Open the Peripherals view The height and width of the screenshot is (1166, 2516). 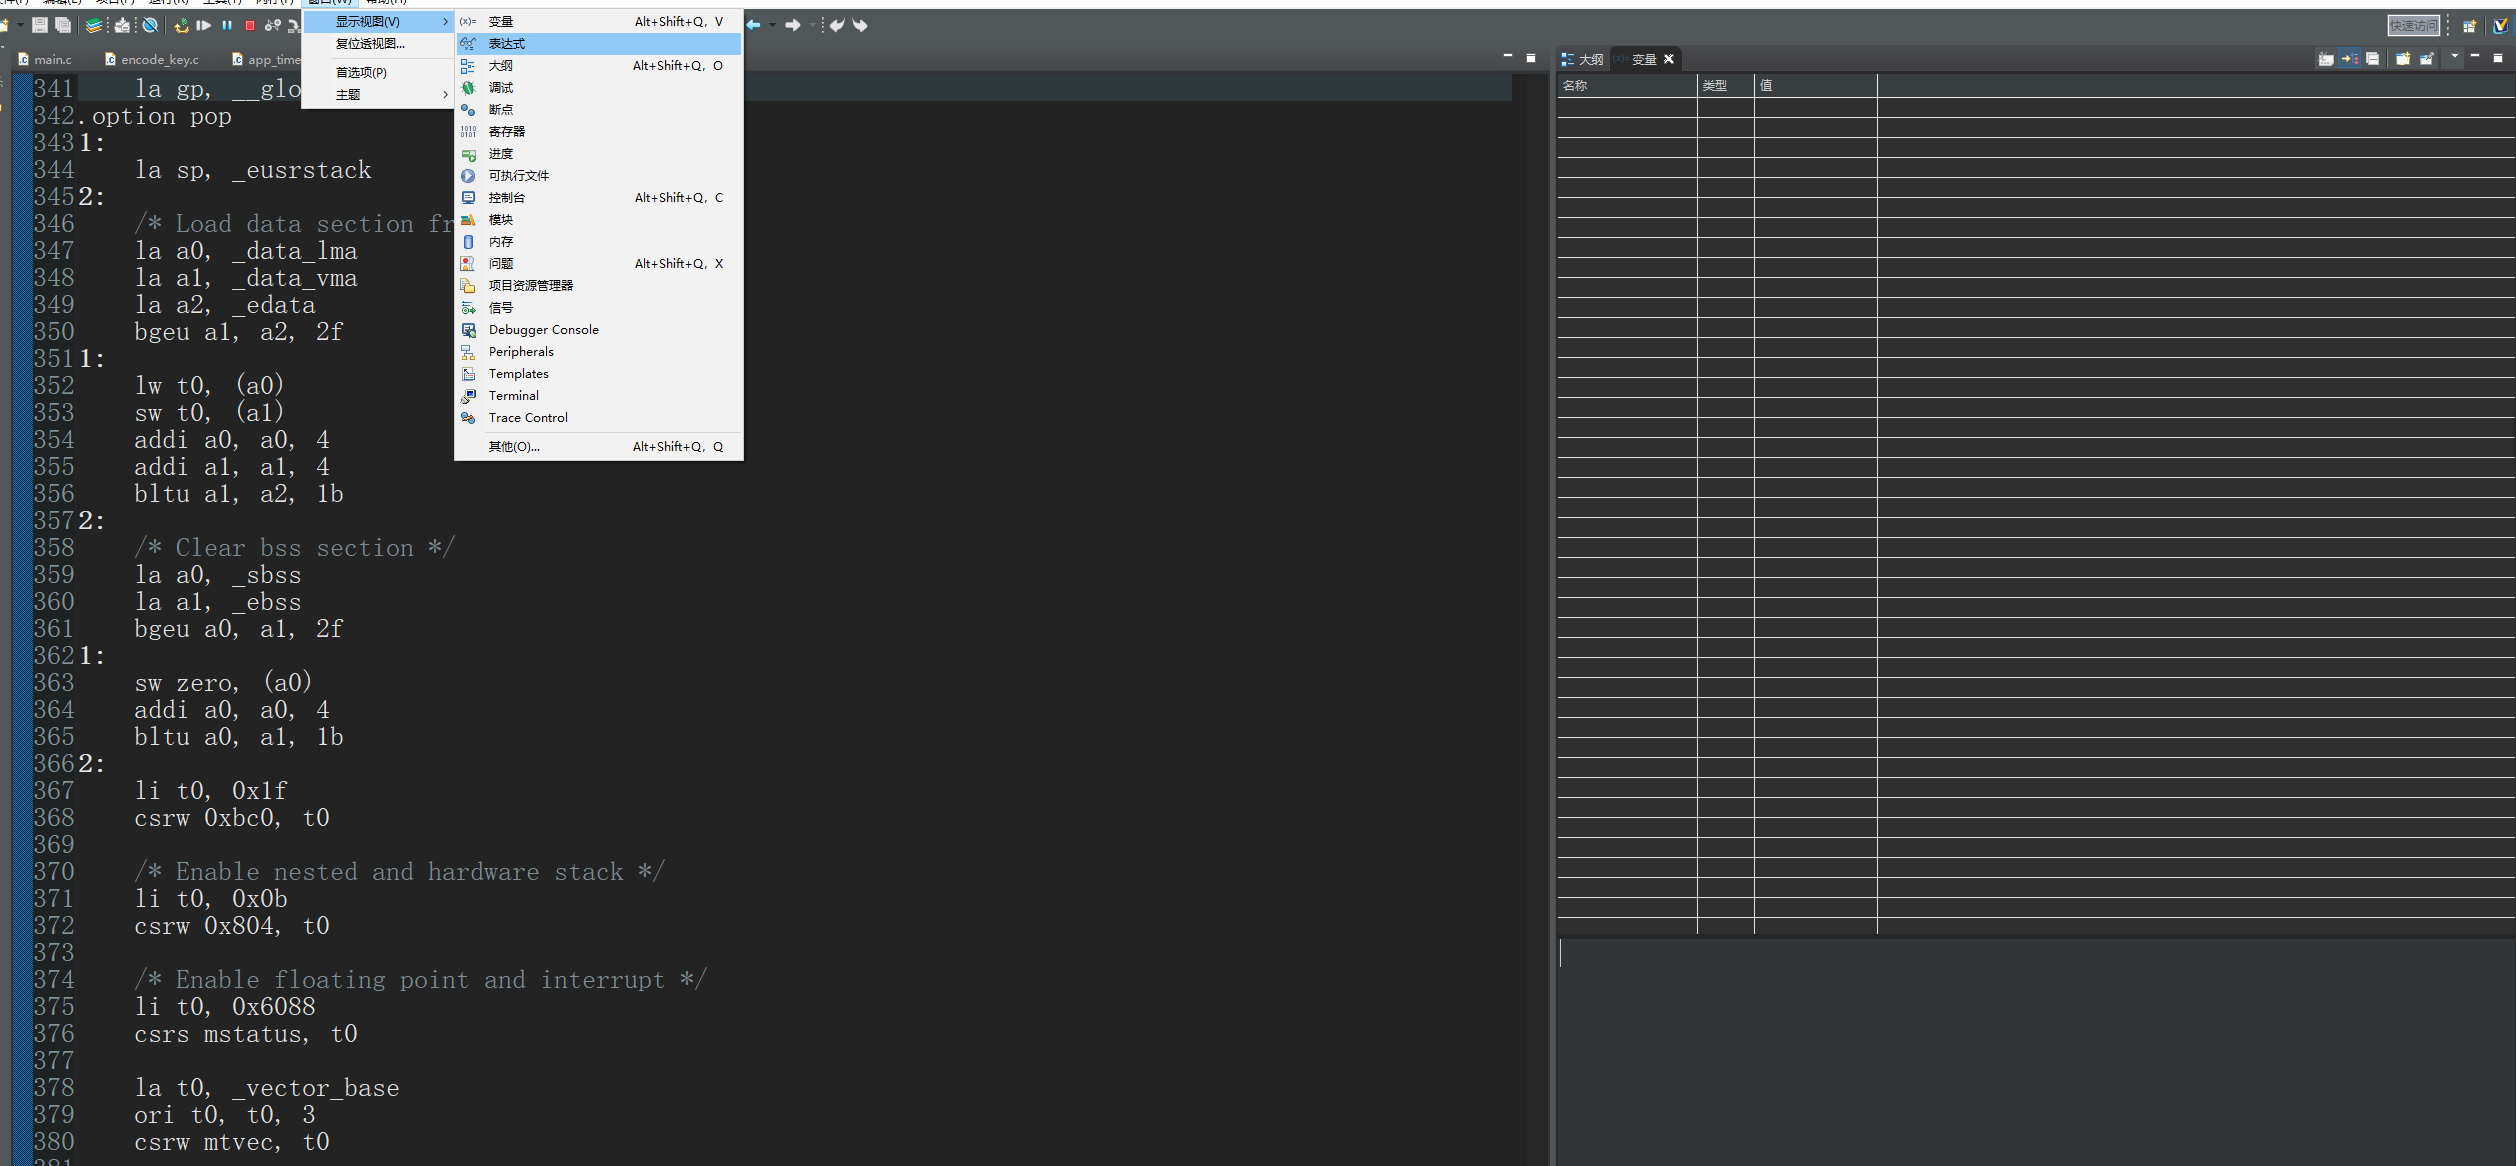click(599, 351)
